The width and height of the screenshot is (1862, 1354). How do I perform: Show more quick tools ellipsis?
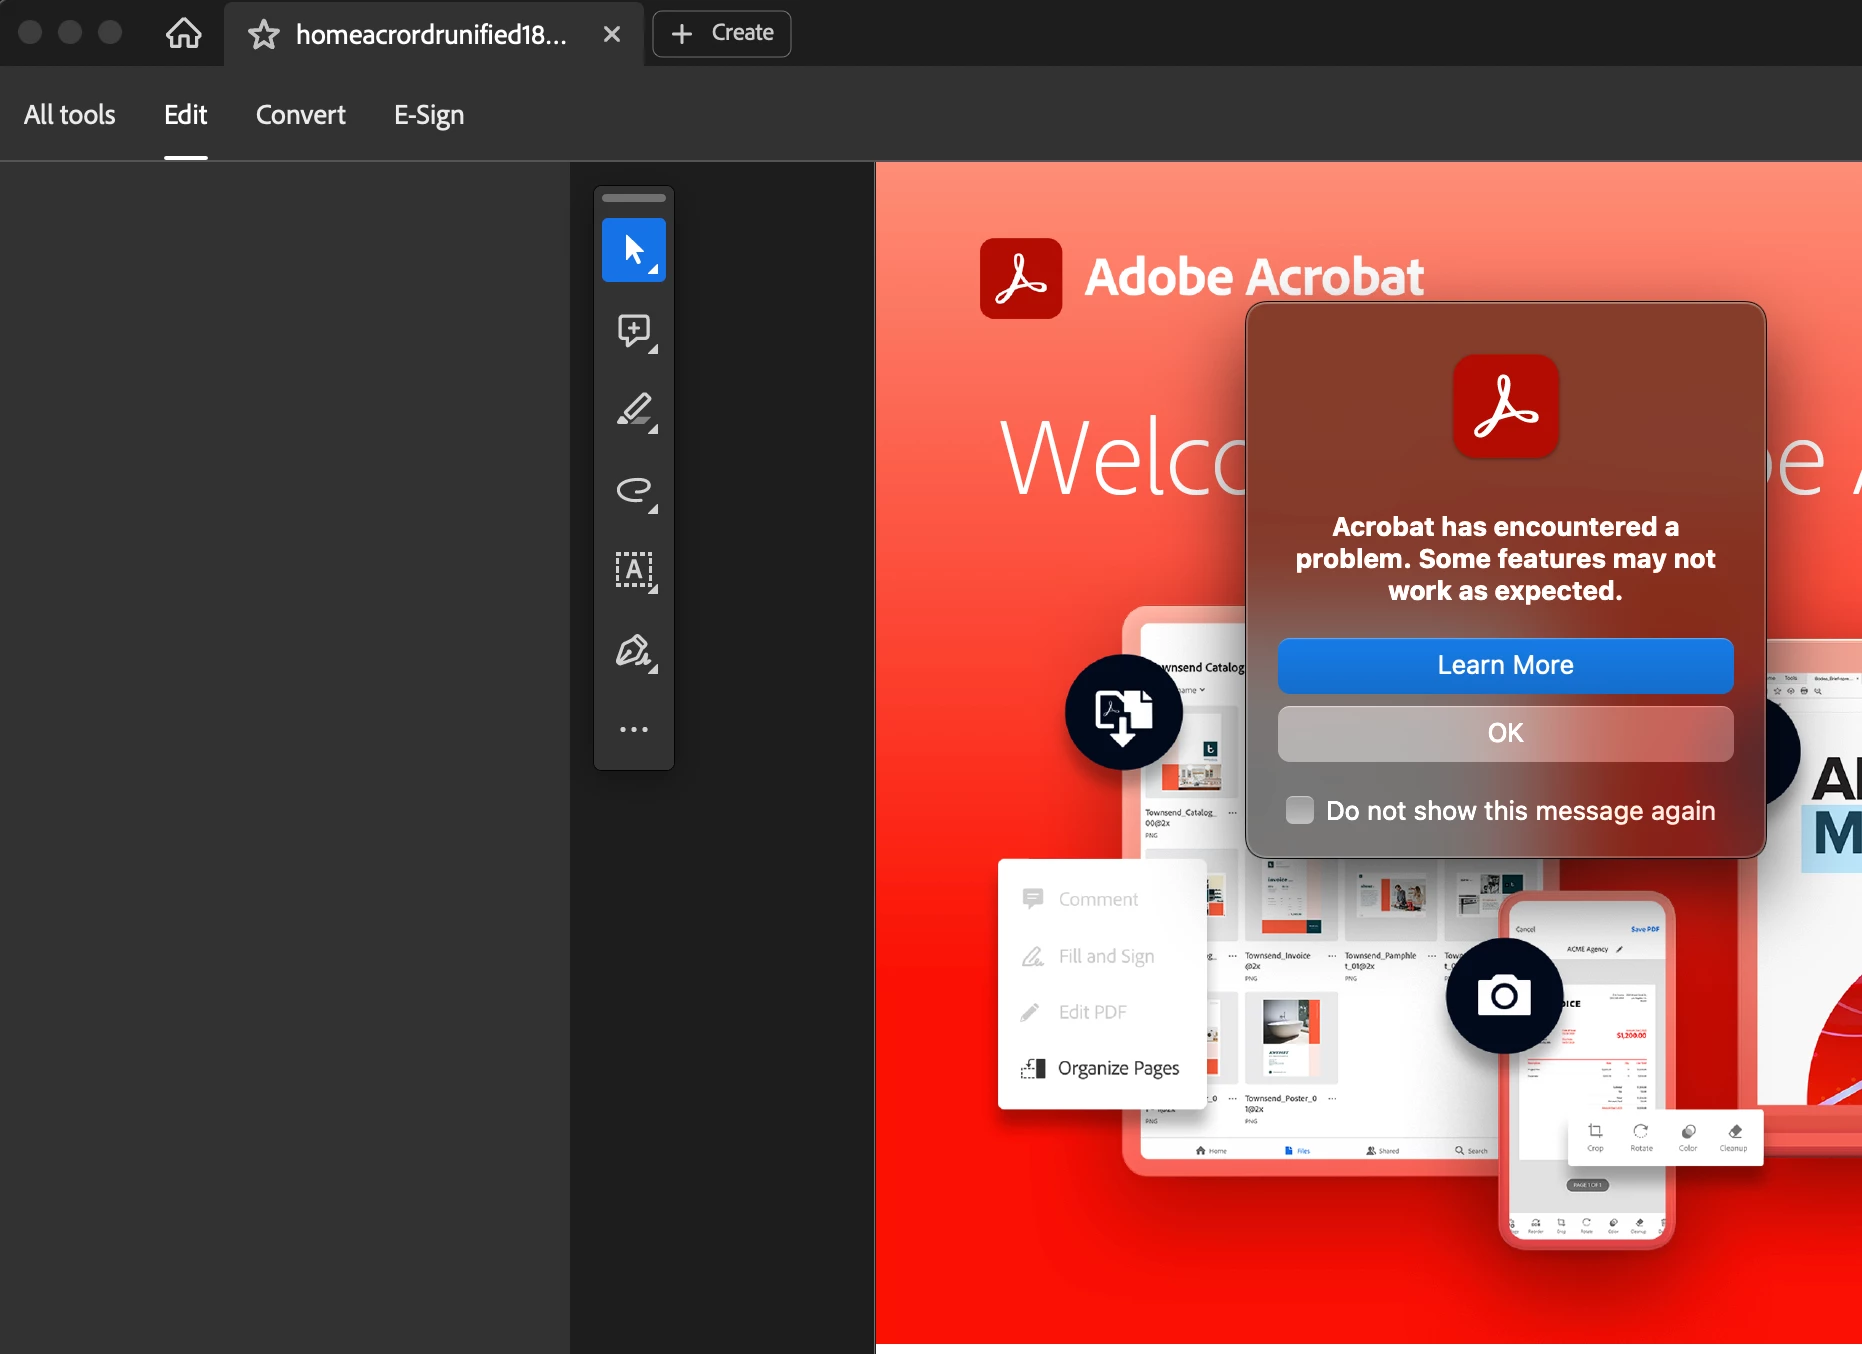pyautogui.click(x=634, y=729)
